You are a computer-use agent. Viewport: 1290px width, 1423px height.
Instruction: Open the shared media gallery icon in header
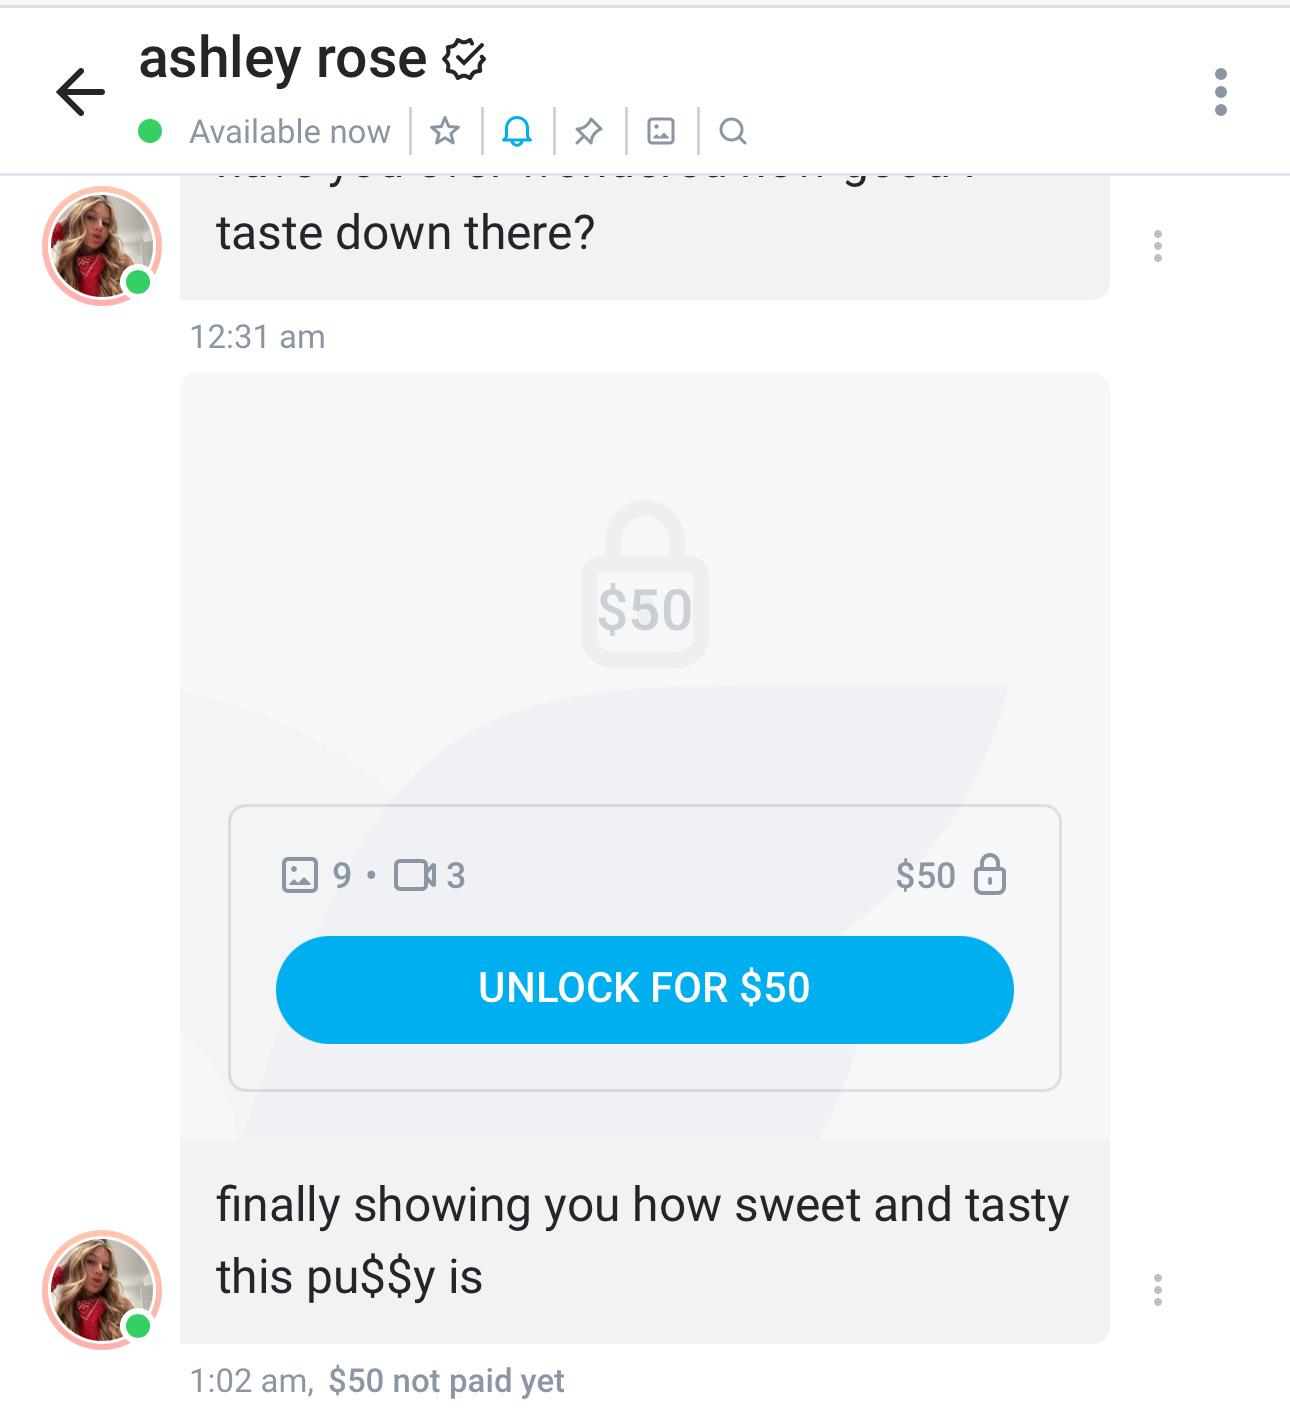point(661,131)
